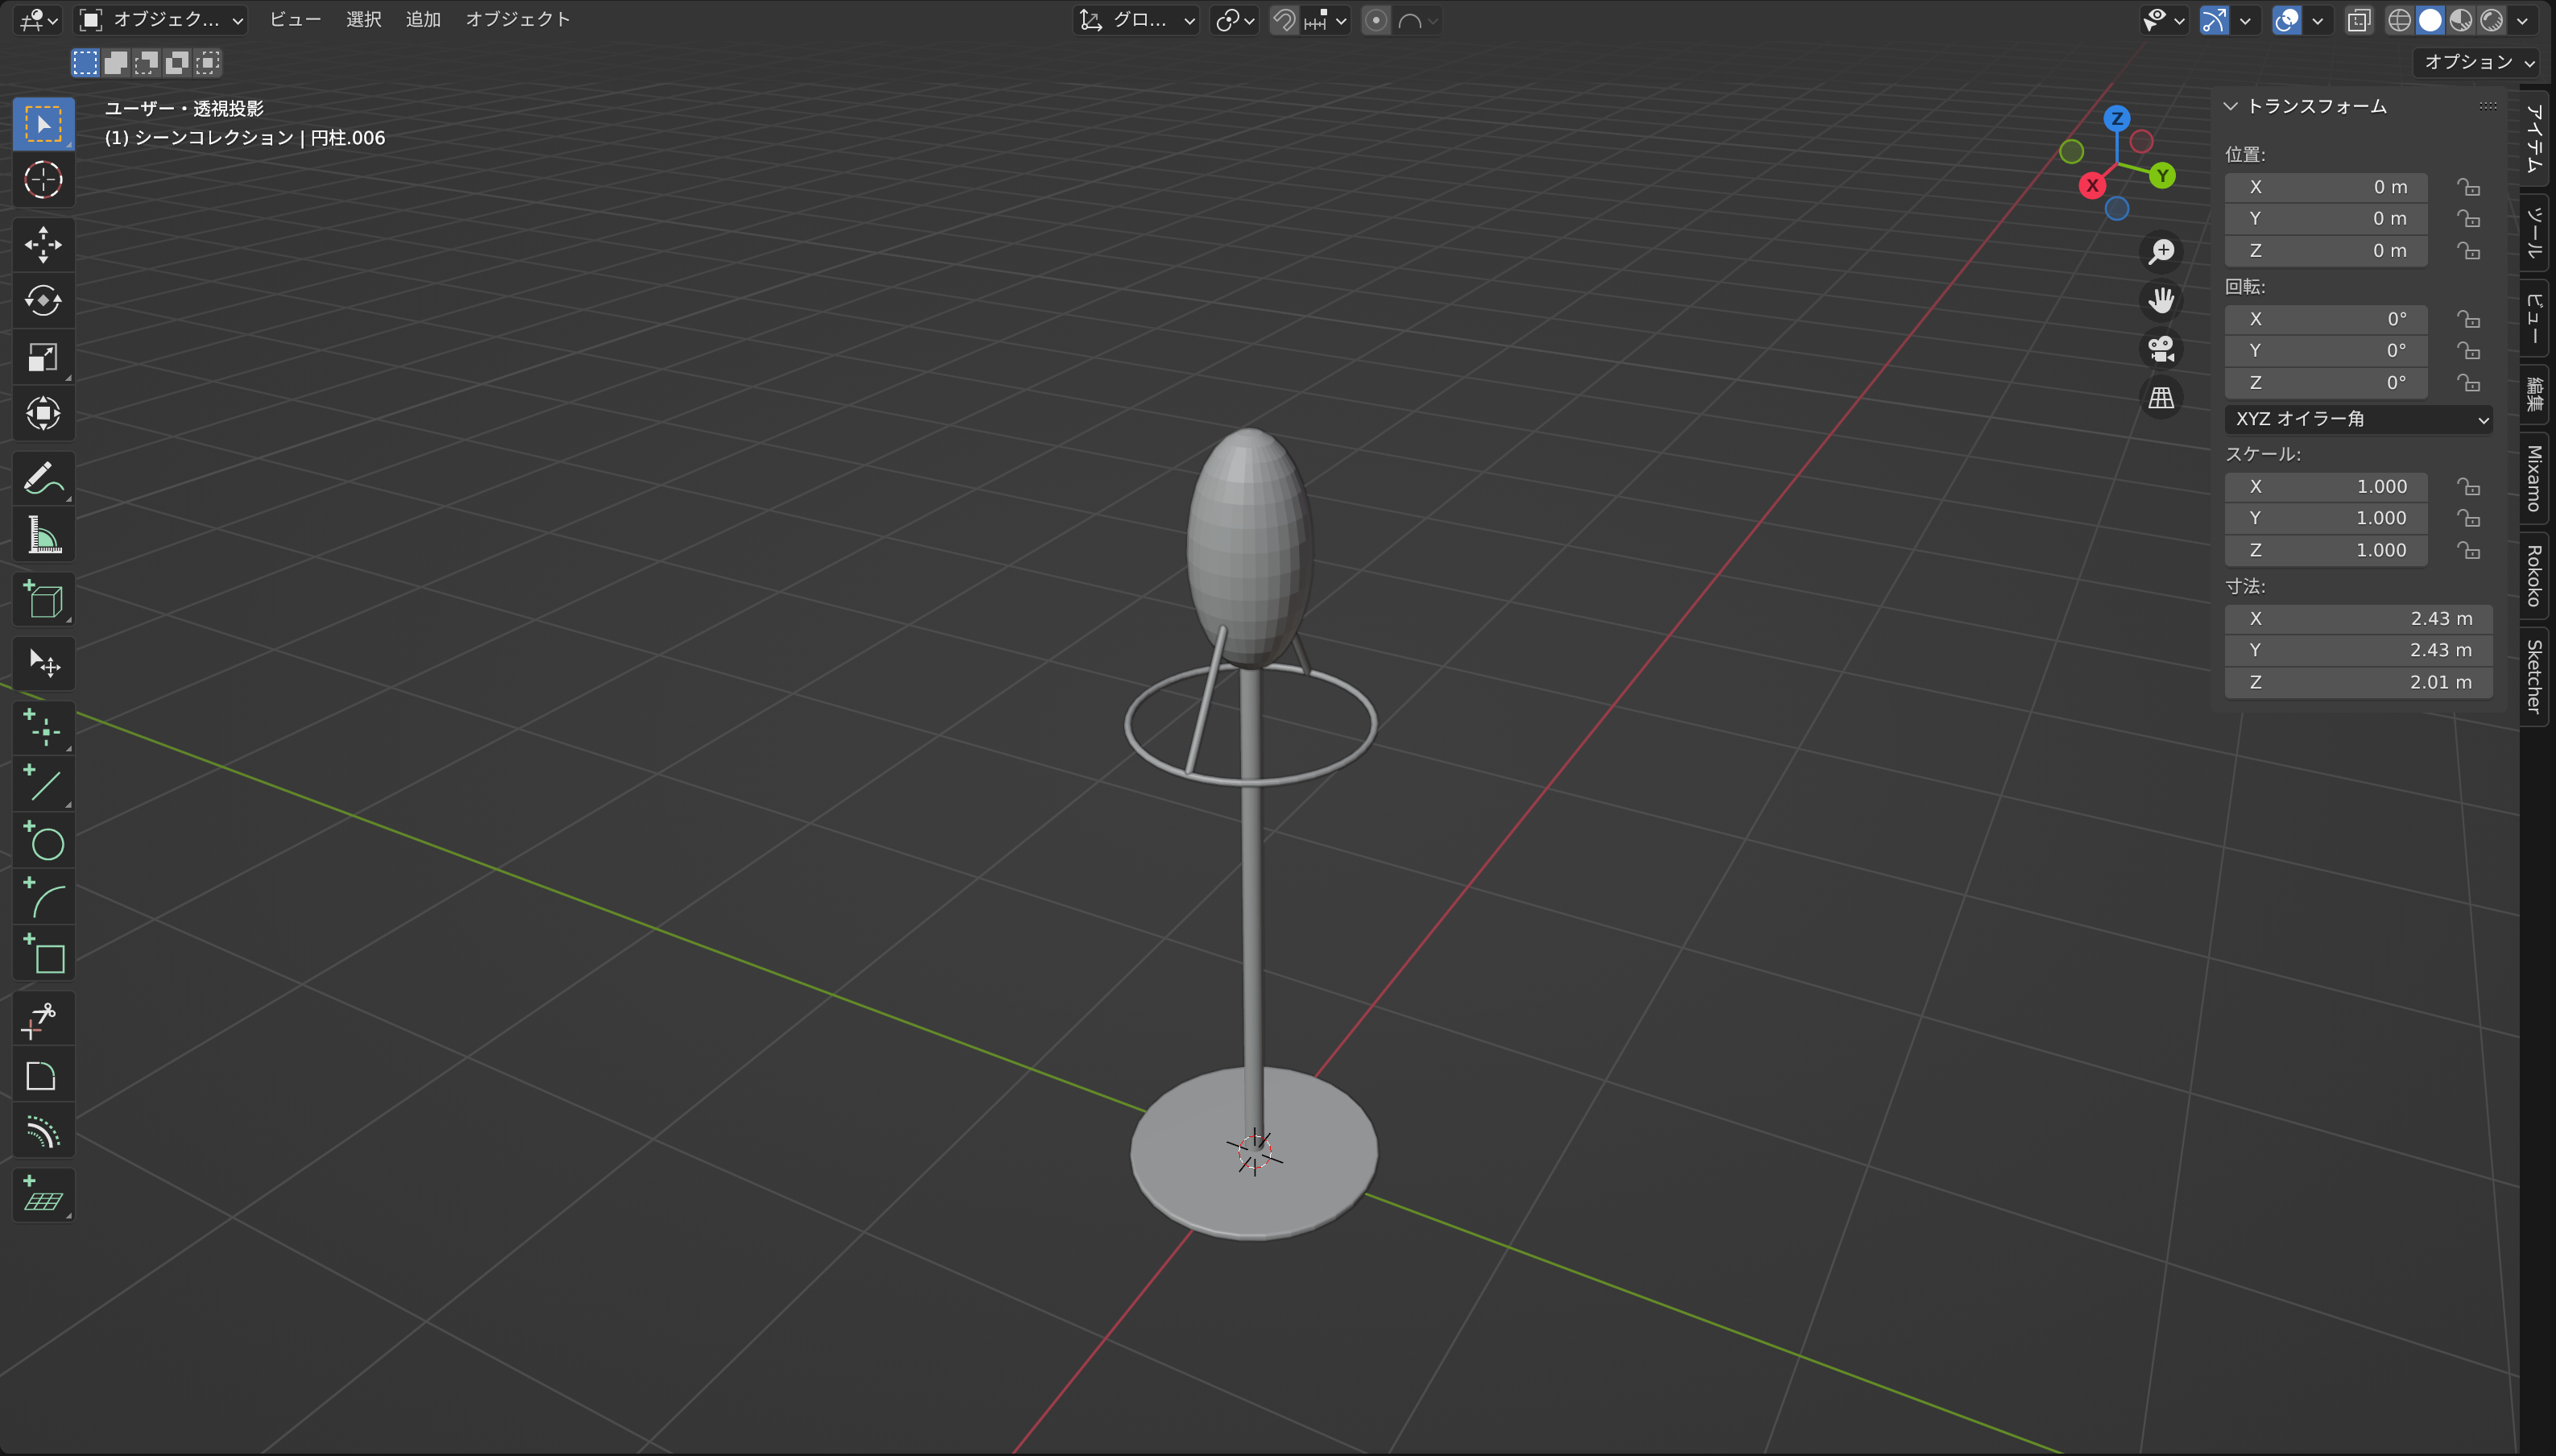Screen dimensions: 2556x1456
Task: Toggle X-ray mode
Action: click(x=2359, y=20)
